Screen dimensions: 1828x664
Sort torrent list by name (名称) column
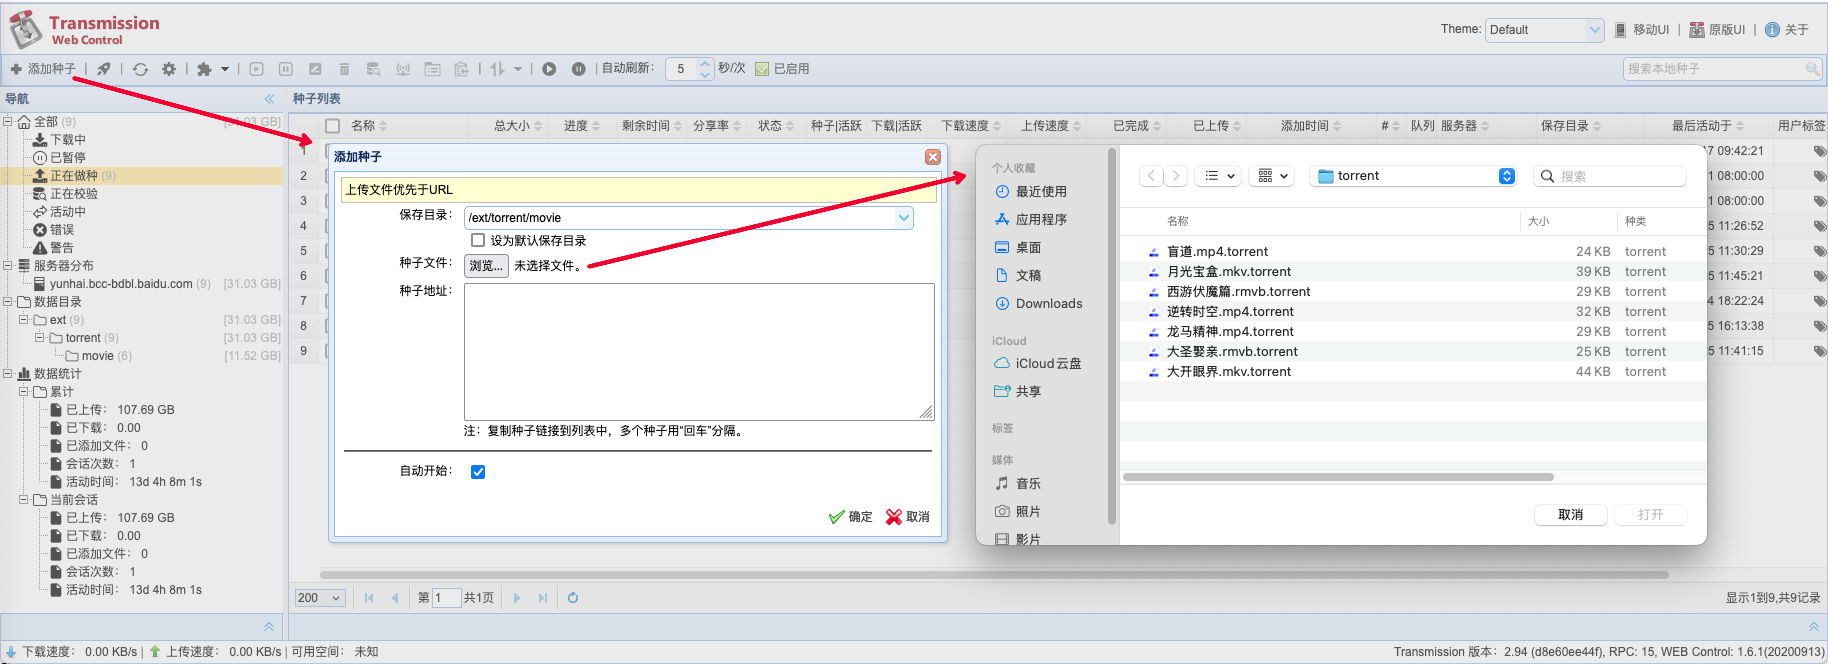pyautogui.click(x=369, y=126)
